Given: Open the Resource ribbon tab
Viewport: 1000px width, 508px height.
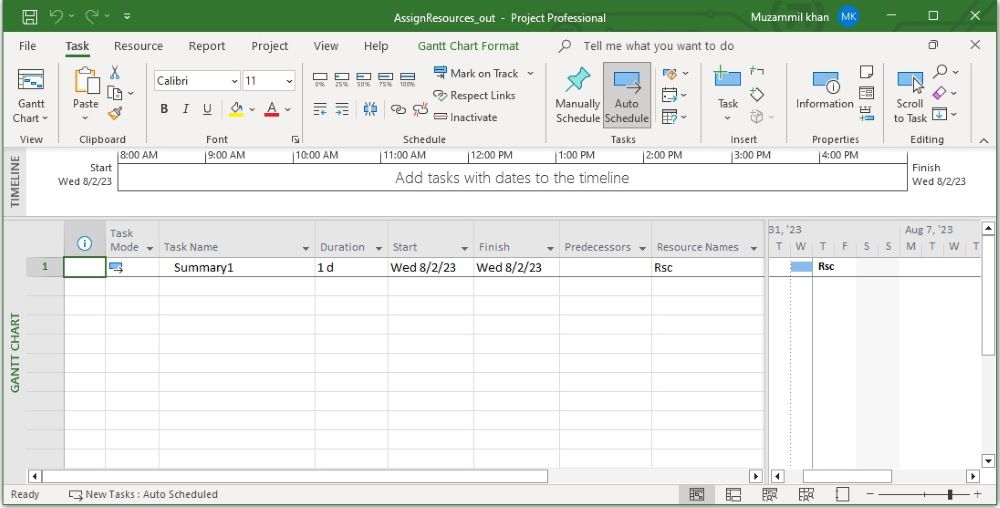Looking at the screenshot, I should click(138, 46).
